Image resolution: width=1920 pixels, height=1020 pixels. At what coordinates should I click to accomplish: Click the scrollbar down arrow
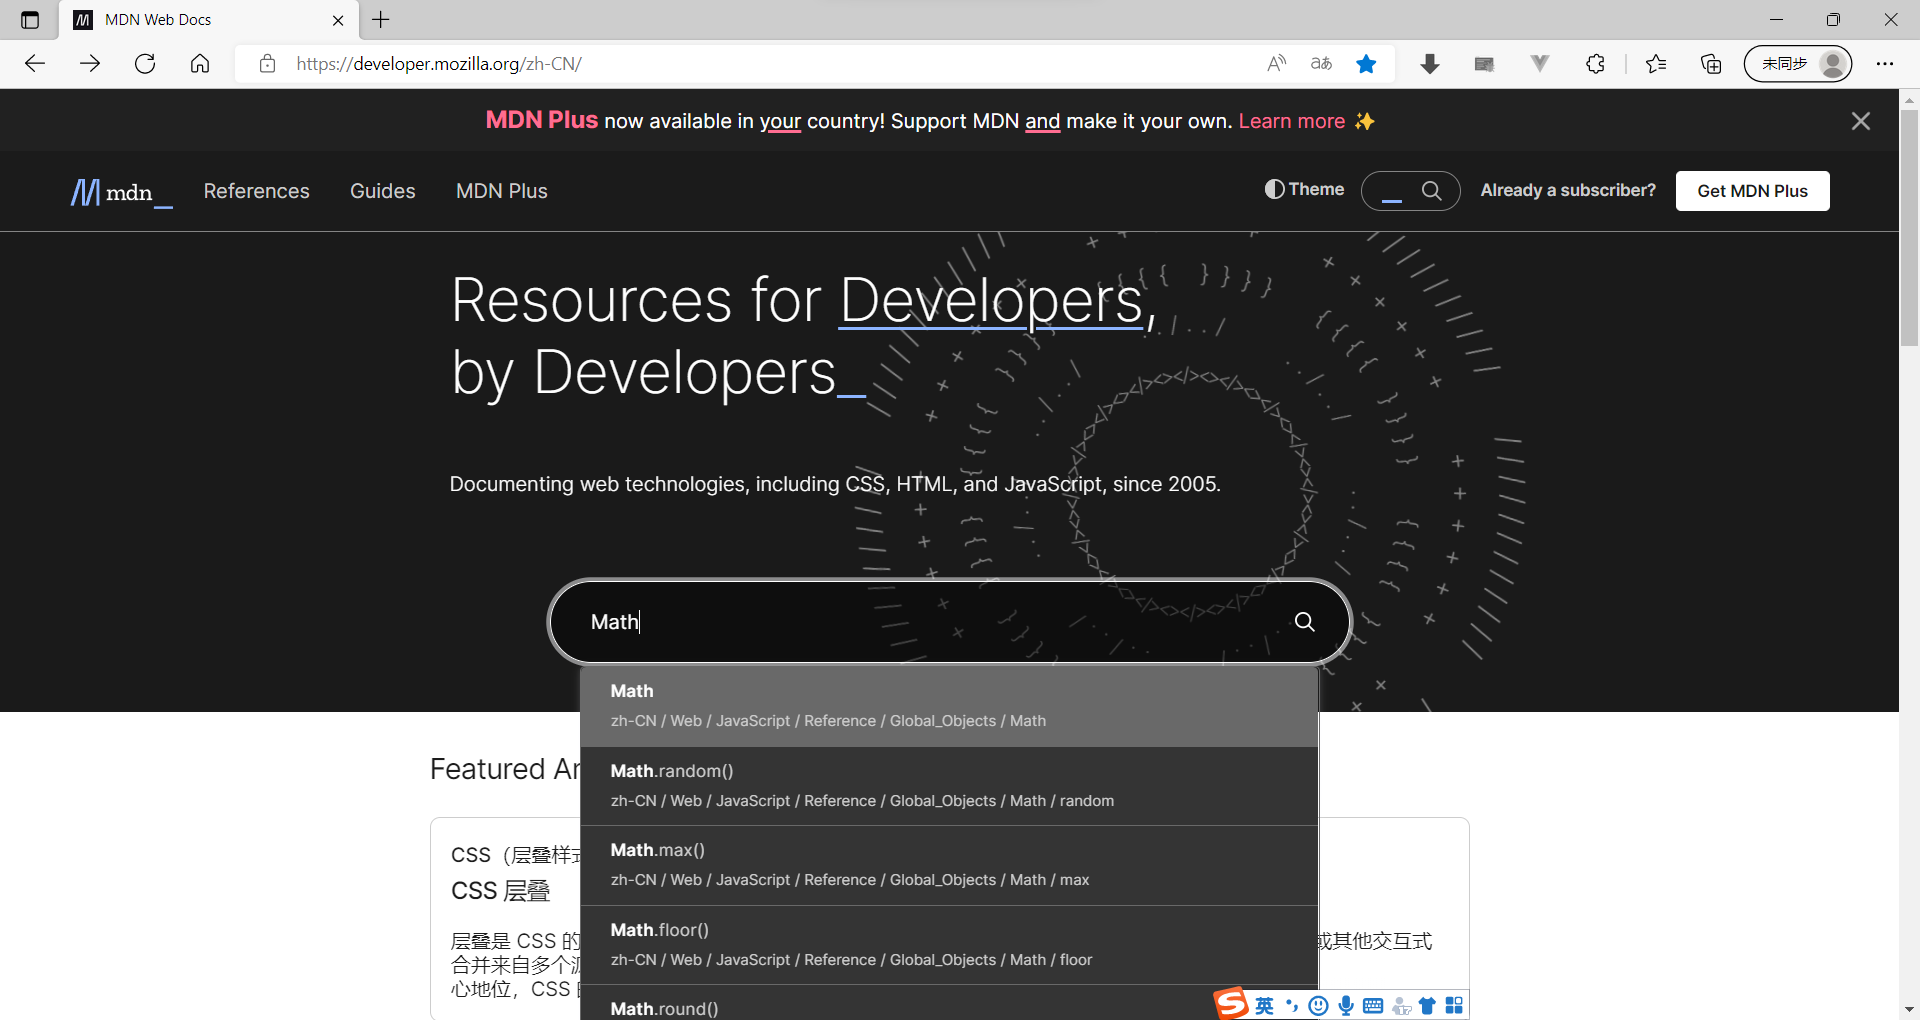(x=1909, y=1010)
